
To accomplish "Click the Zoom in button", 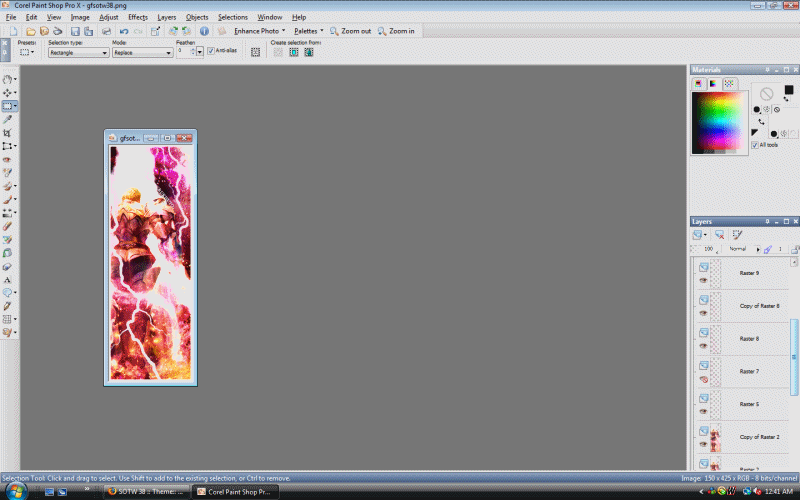I will (396, 31).
